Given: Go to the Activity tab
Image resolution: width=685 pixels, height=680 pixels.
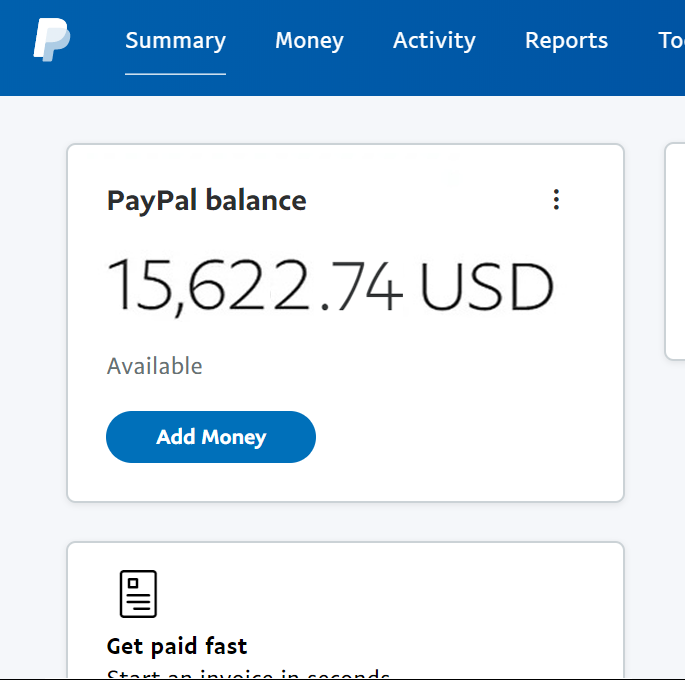Looking at the screenshot, I should point(434,41).
